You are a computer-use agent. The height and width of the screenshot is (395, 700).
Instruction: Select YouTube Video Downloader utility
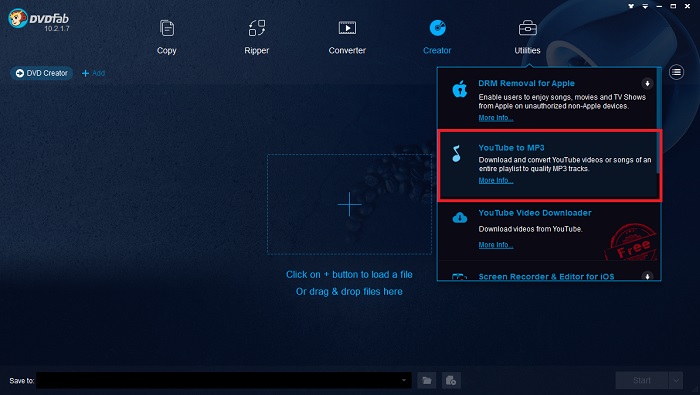coord(534,213)
